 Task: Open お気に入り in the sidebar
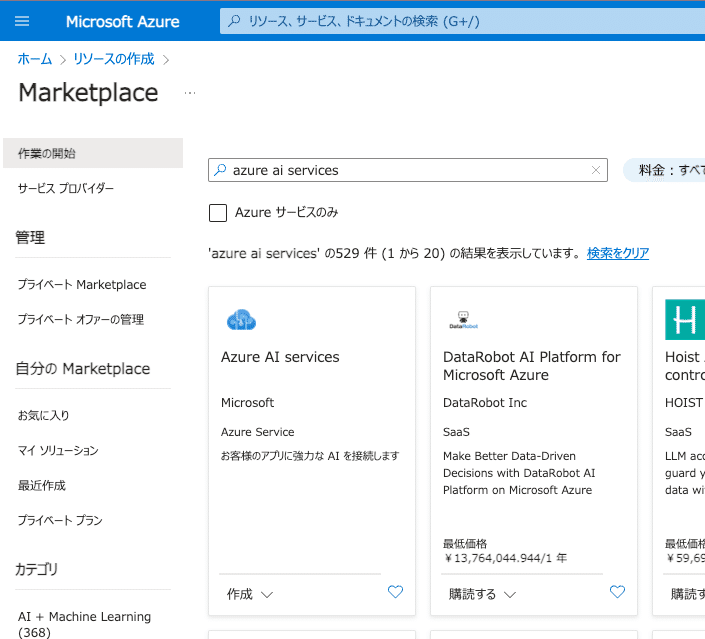pos(44,415)
